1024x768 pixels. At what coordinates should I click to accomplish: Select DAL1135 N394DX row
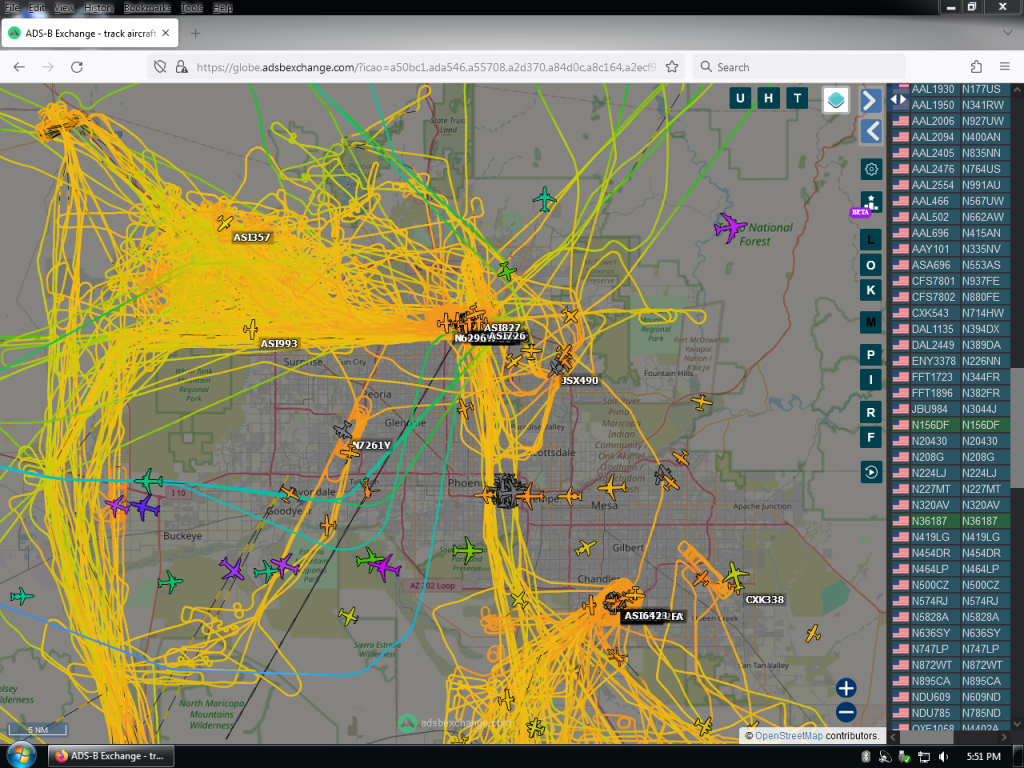[951, 329]
